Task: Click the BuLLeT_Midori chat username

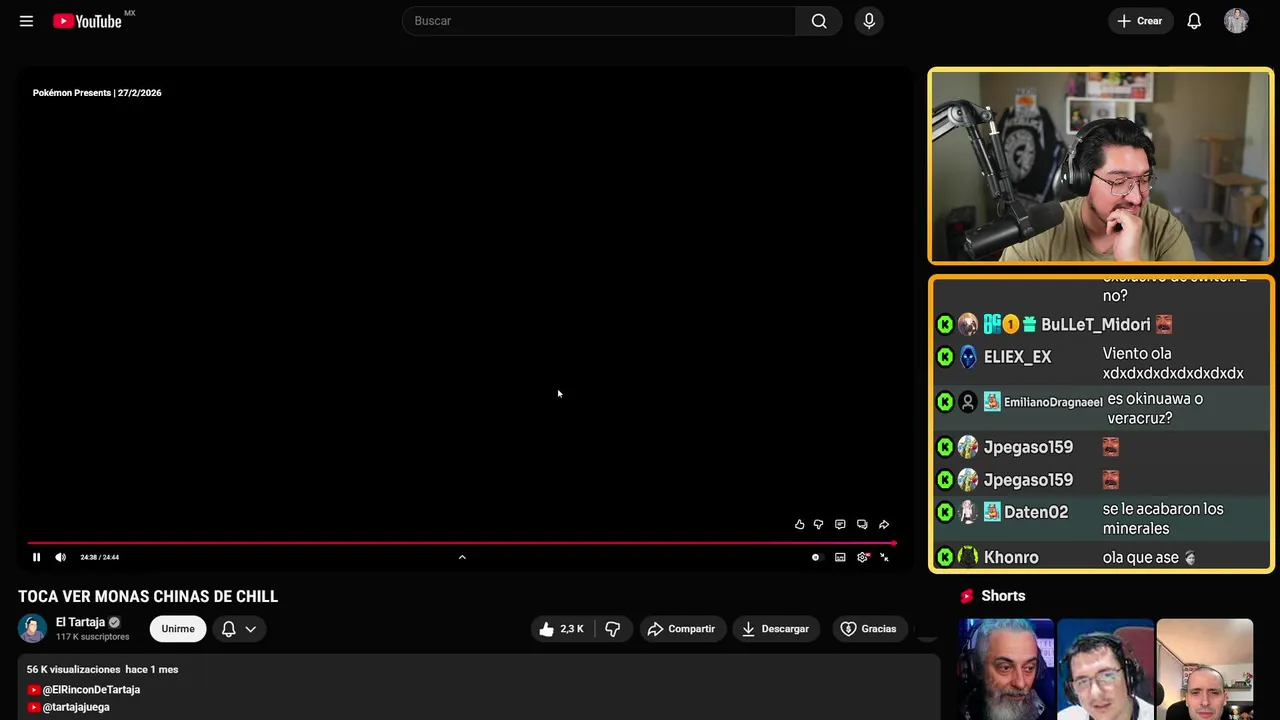Action: tap(1096, 325)
